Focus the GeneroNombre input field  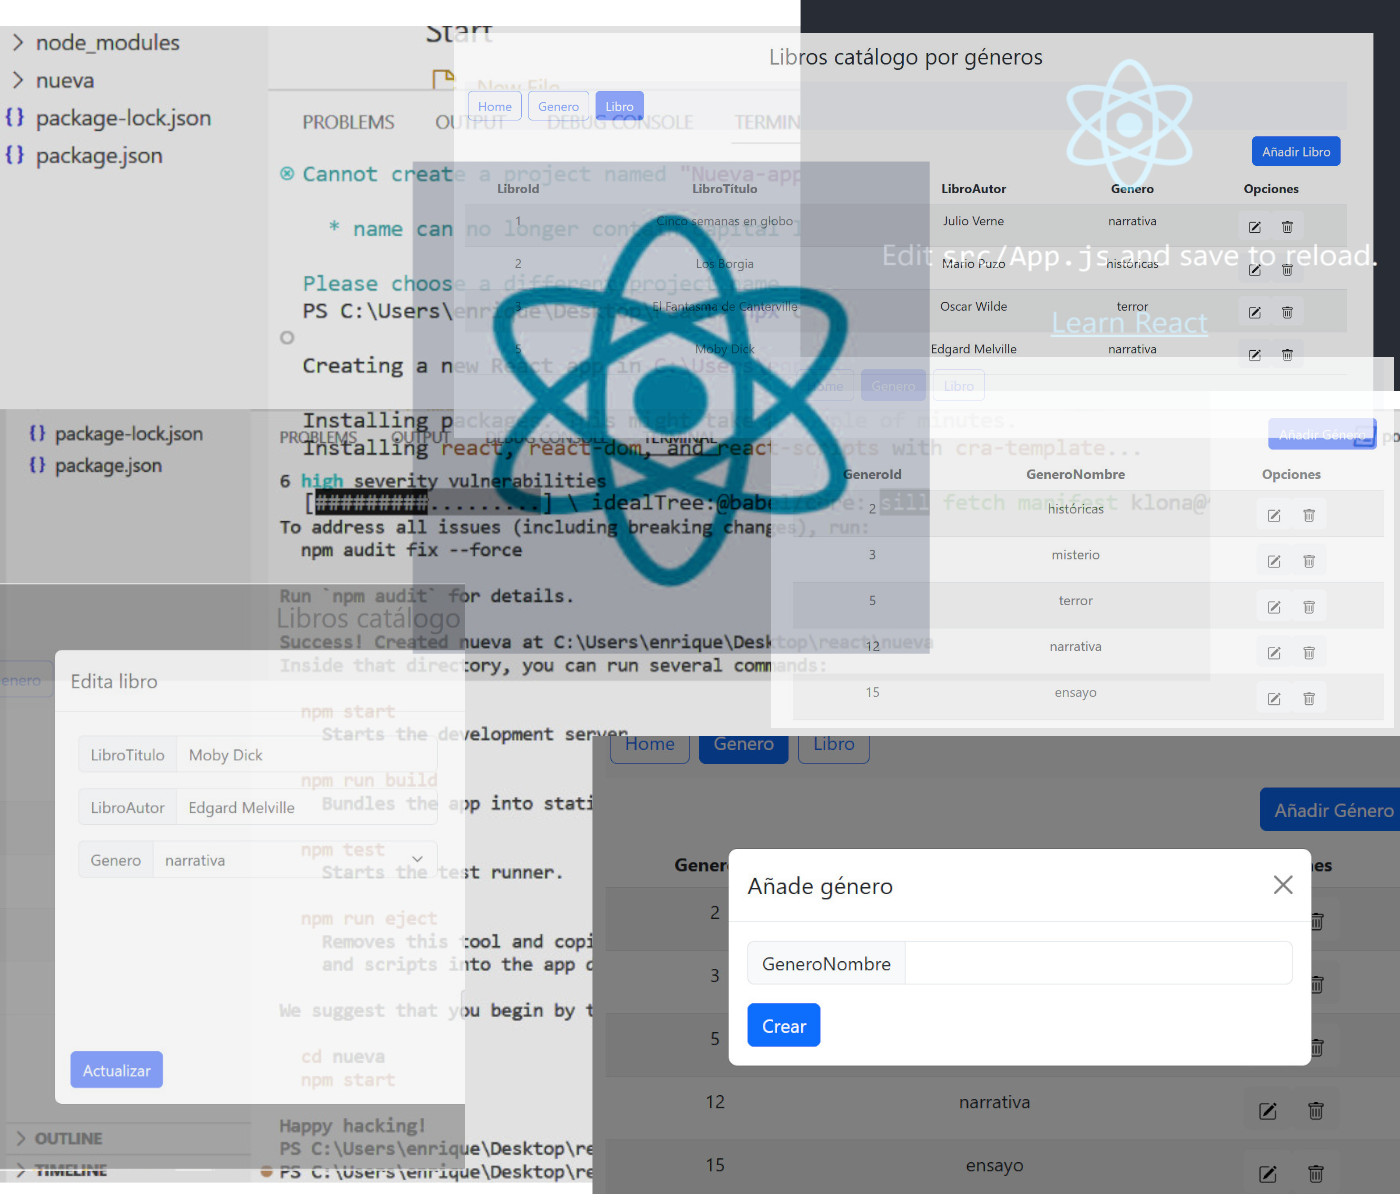[x=1098, y=963]
